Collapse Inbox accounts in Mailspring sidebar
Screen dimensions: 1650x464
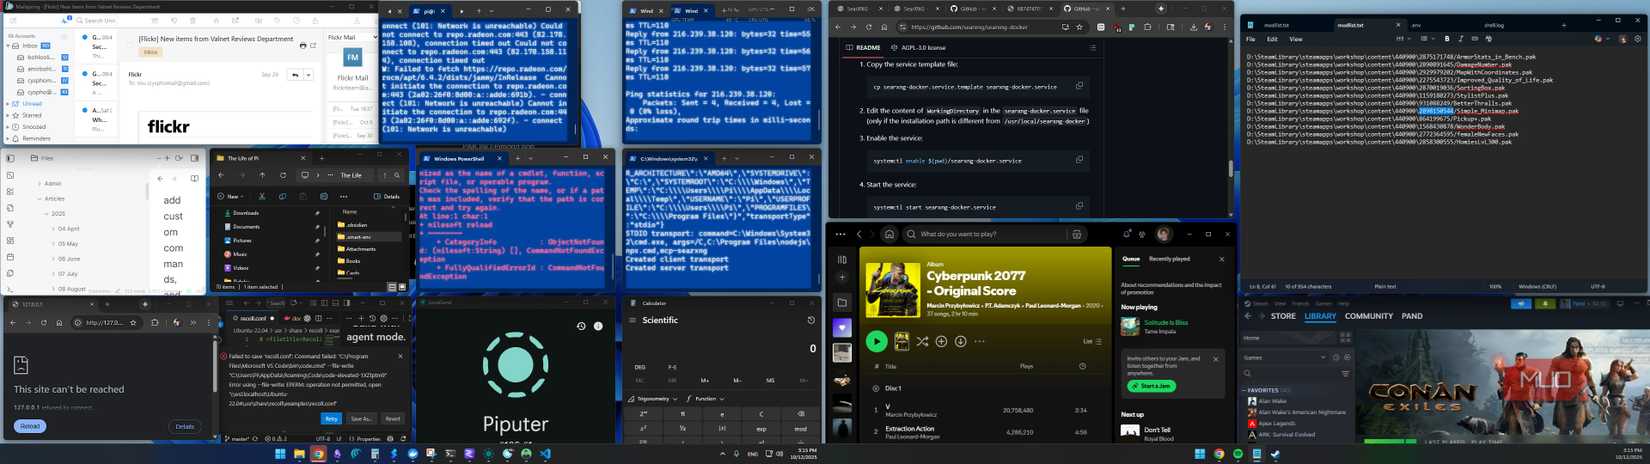coord(8,46)
